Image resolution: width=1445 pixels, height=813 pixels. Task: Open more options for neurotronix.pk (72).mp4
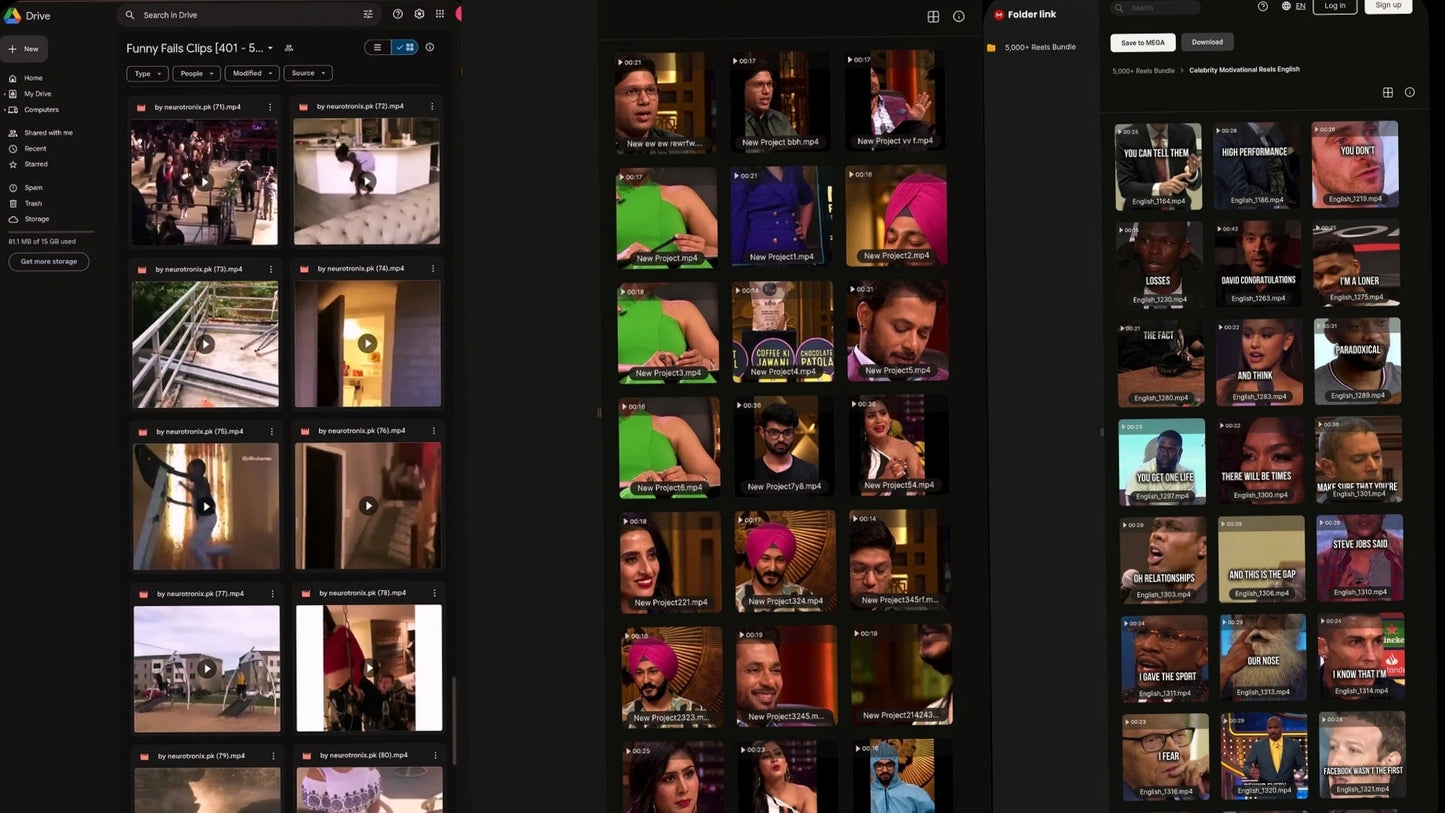pyautogui.click(x=432, y=106)
